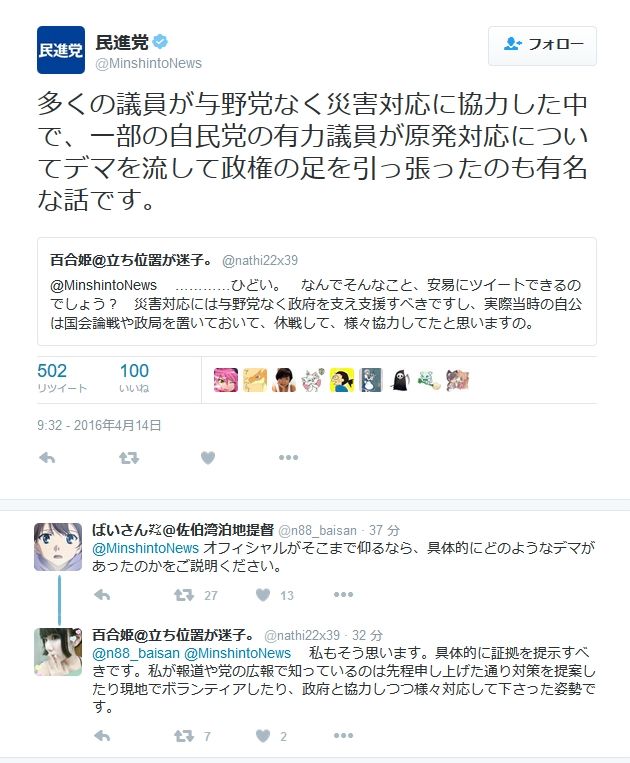This screenshot has height=763, width=630.
Task: Open the grim reaper liker avatar
Action: click(x=400, y=380)
